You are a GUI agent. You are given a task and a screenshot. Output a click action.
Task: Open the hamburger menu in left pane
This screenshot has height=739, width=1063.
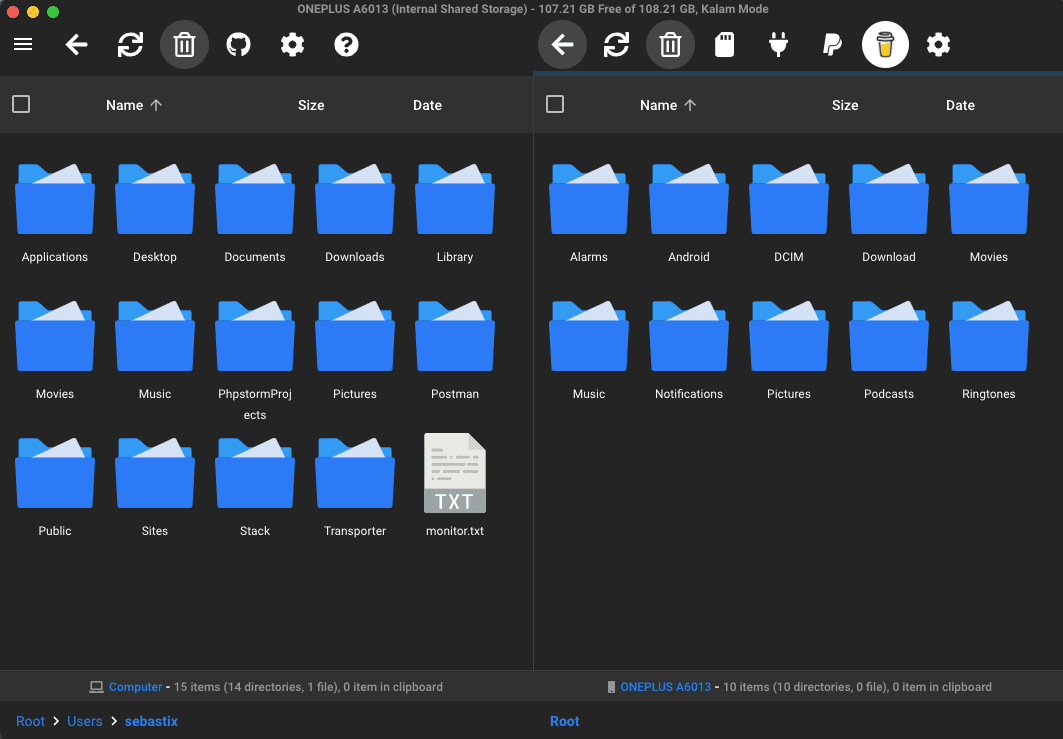(x=23, y=45)
